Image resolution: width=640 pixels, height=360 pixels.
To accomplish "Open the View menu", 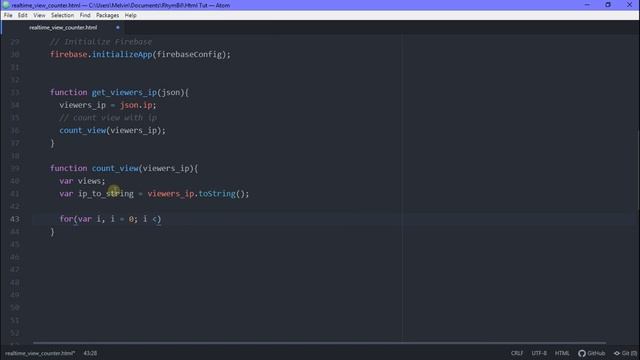I will pos(39,16).
